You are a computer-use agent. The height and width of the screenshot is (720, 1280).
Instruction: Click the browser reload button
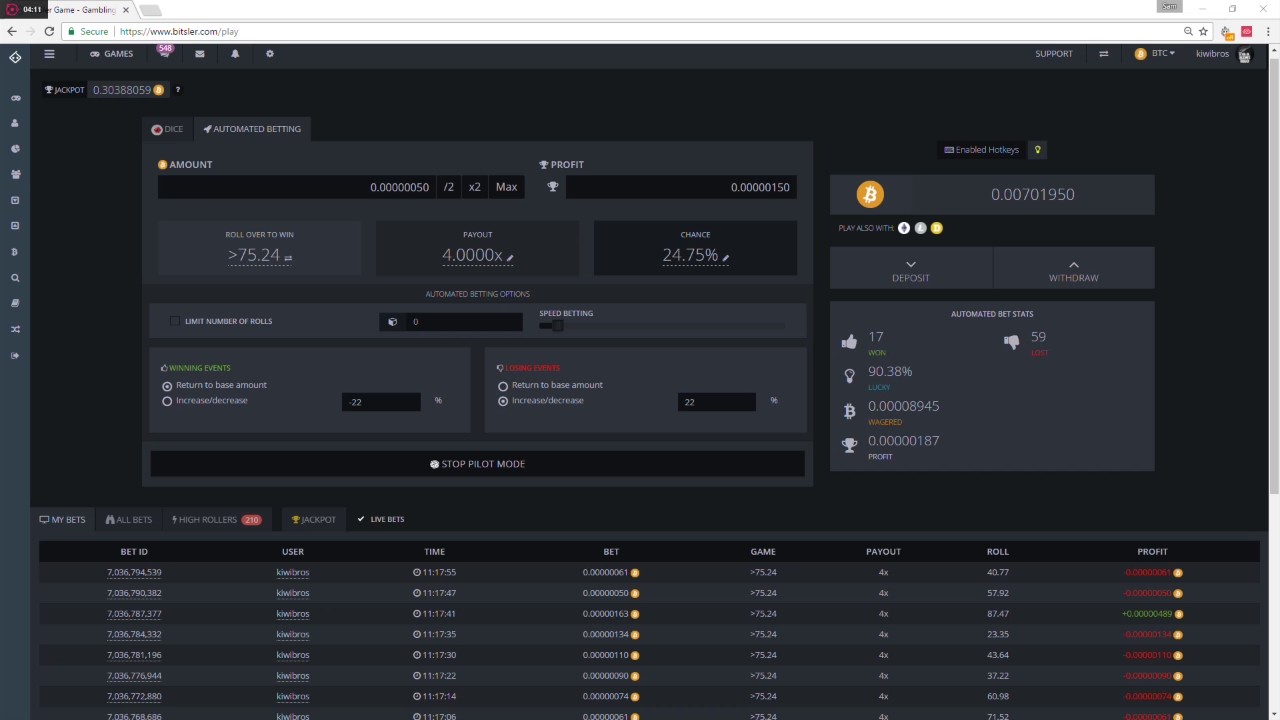pos(49,31)
